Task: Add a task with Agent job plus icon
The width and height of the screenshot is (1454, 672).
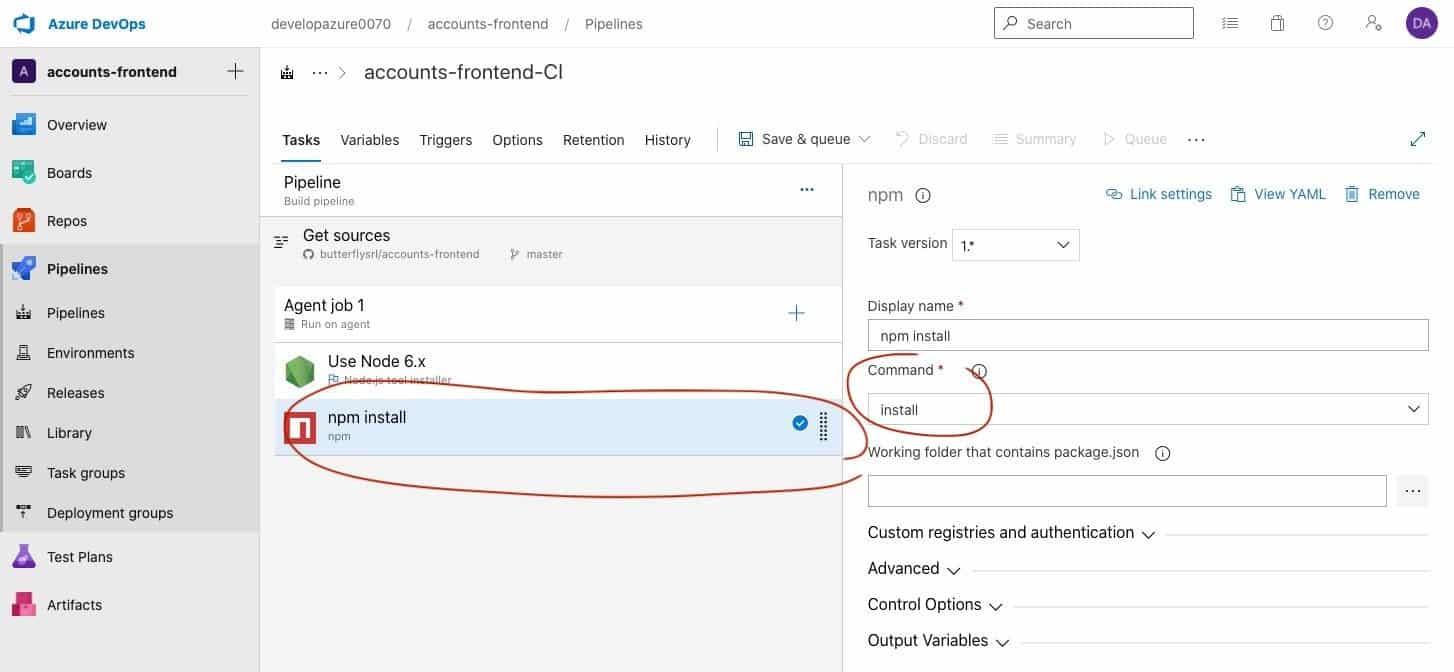Action: click(x=796, y=313)
